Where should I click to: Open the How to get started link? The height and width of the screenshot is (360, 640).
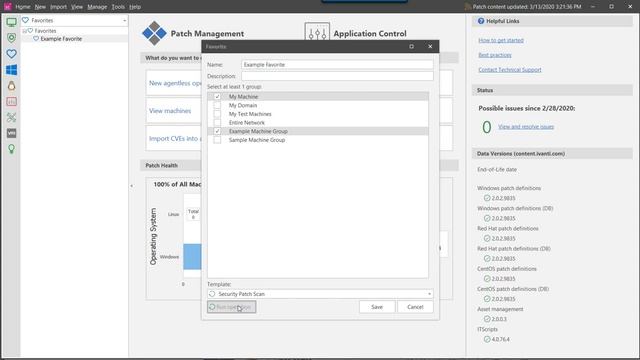[501, 40]
